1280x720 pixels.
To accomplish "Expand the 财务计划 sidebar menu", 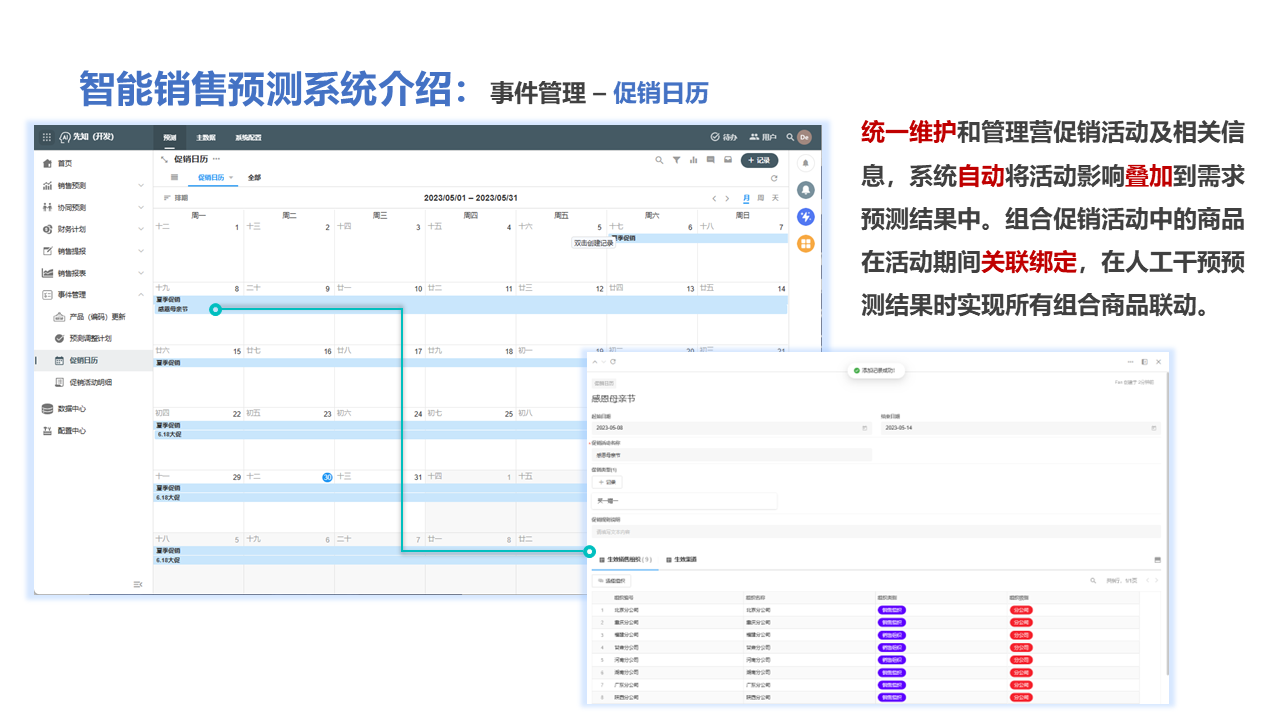I will click(x=140, y=229).
